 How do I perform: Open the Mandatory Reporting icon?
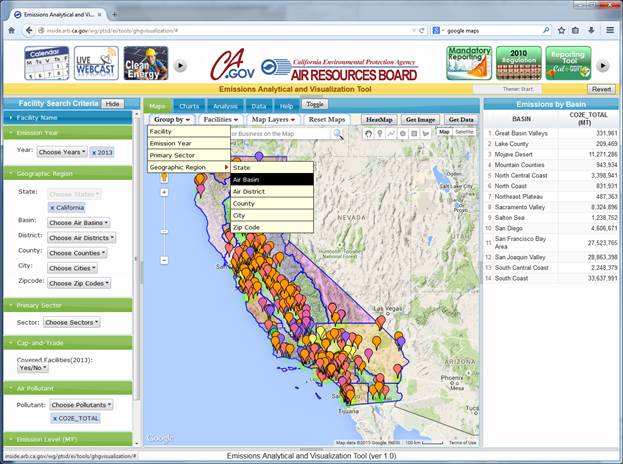467,62
